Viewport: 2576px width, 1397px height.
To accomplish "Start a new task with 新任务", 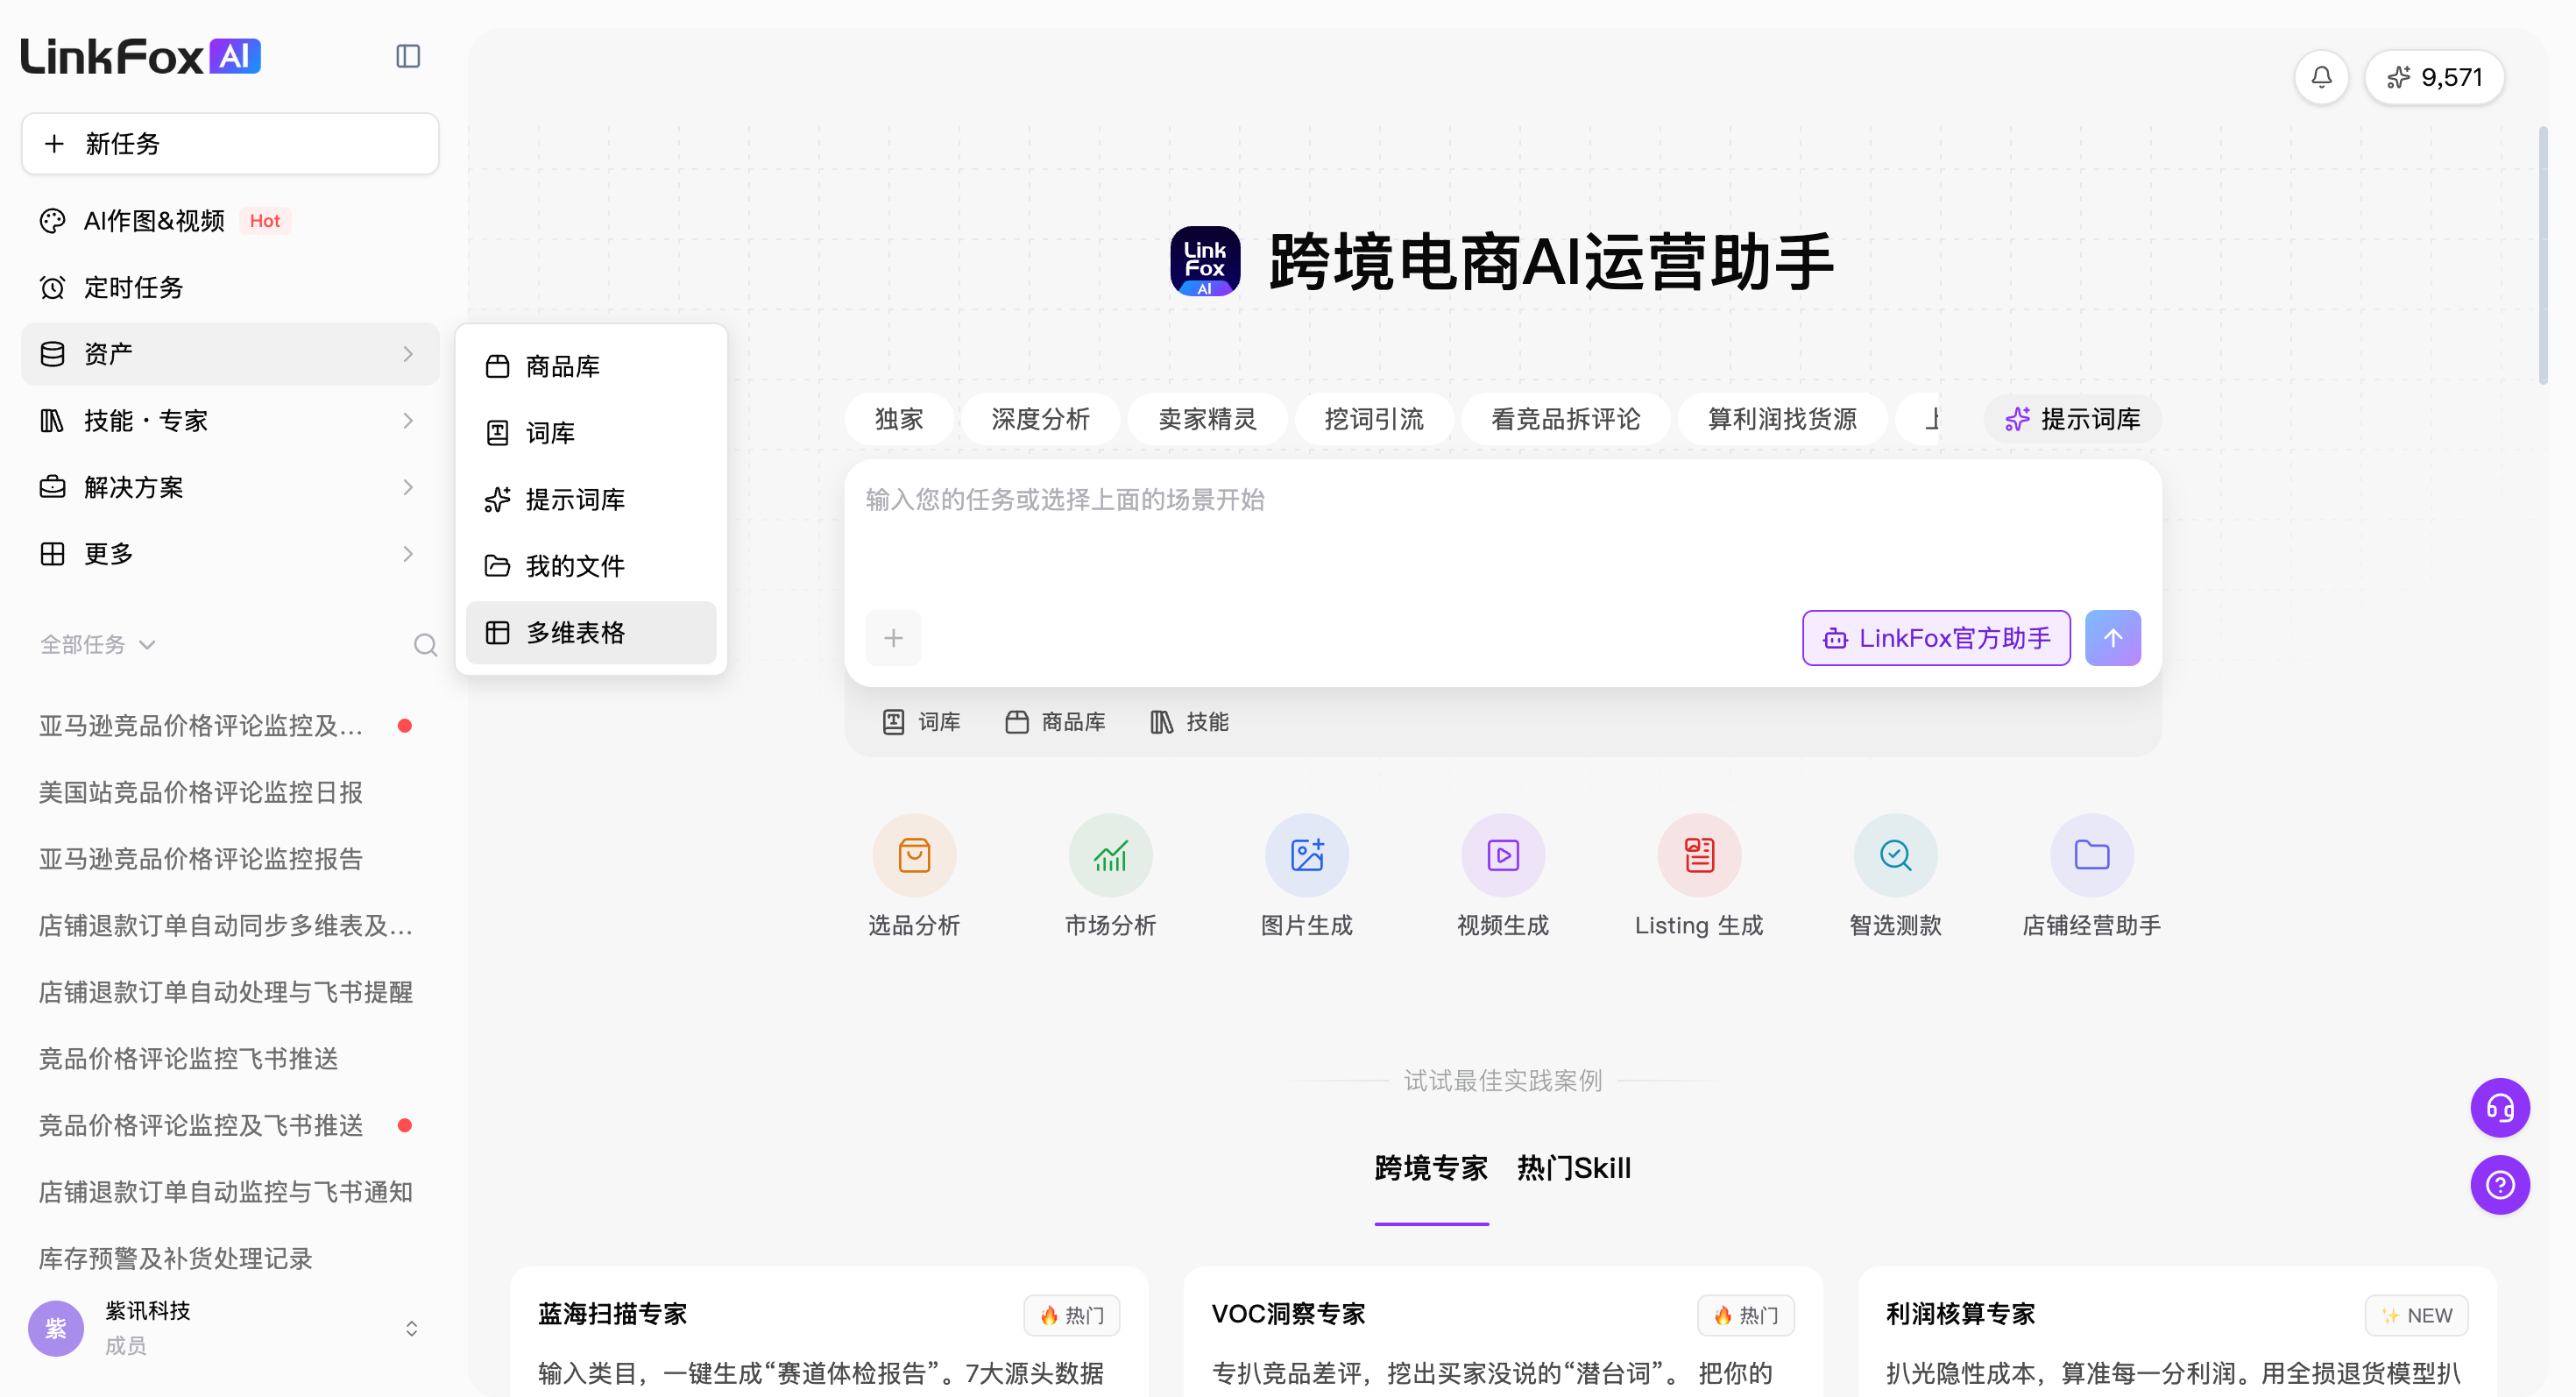I will (x=230, y=144).
